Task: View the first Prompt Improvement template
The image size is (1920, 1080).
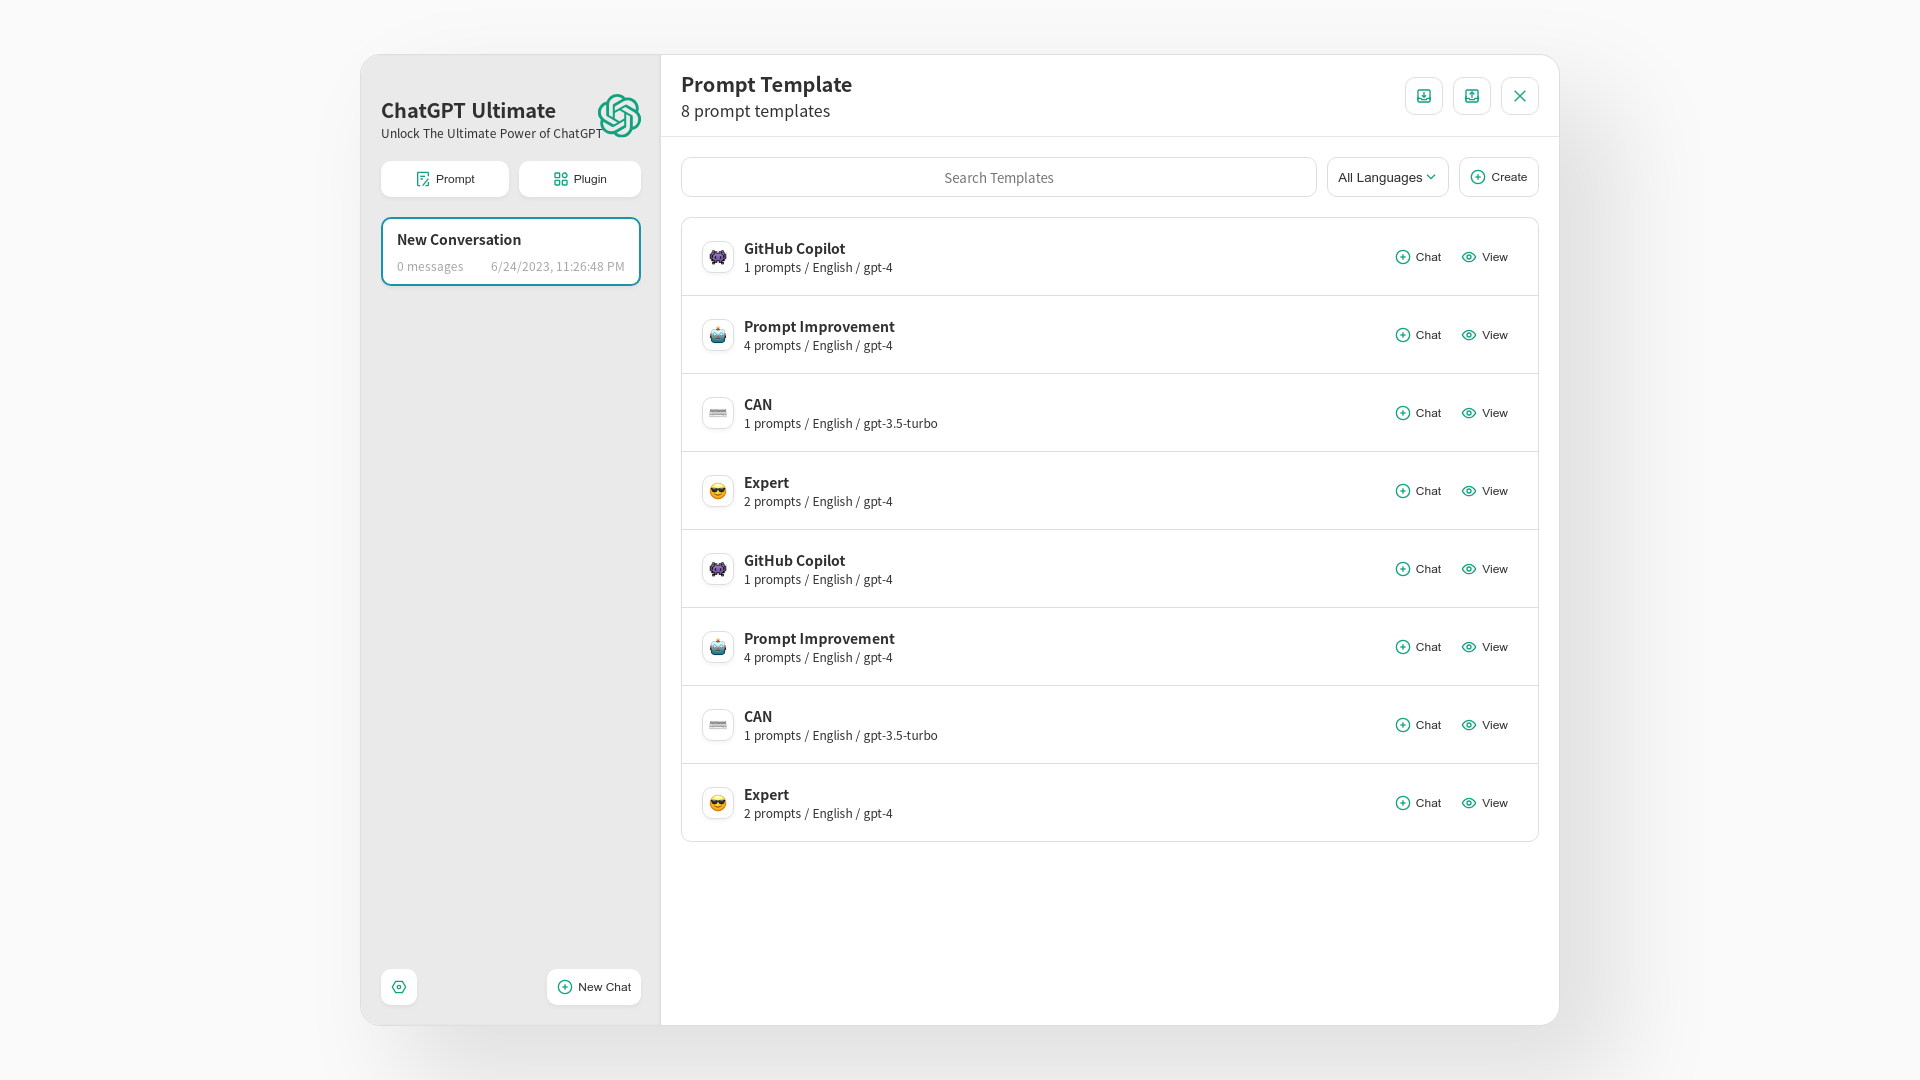Action: (x=1485, y=335)
